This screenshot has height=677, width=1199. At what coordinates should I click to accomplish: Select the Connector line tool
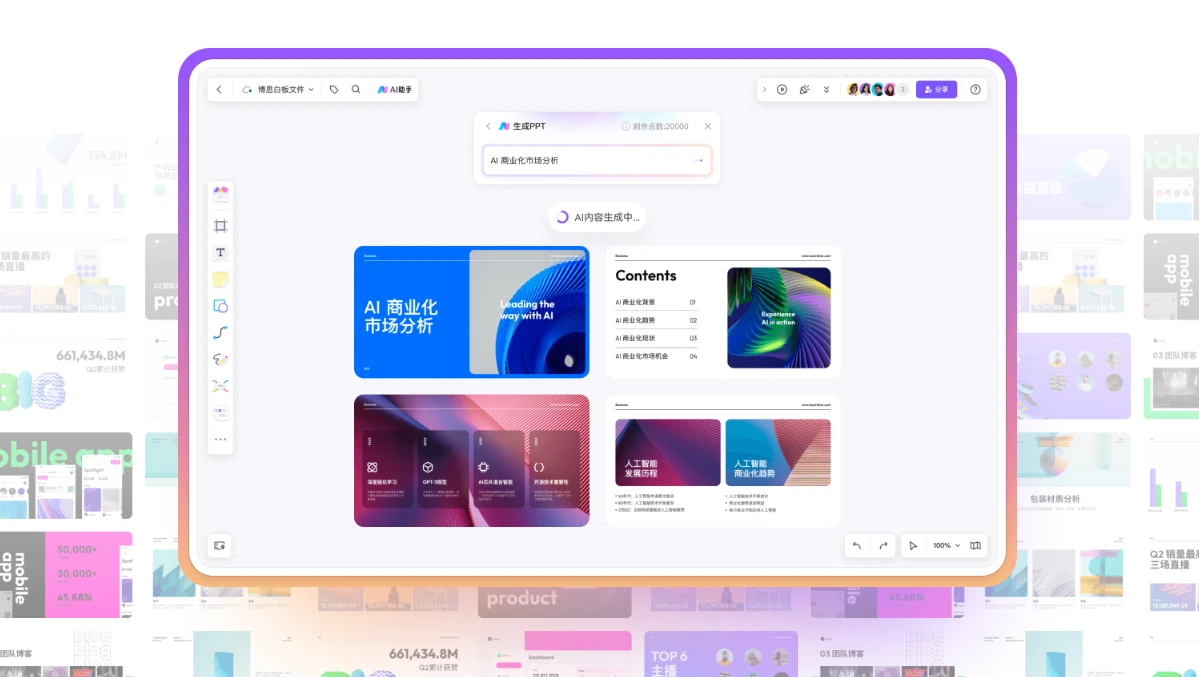pyautogui.click(x=220, y=333)
